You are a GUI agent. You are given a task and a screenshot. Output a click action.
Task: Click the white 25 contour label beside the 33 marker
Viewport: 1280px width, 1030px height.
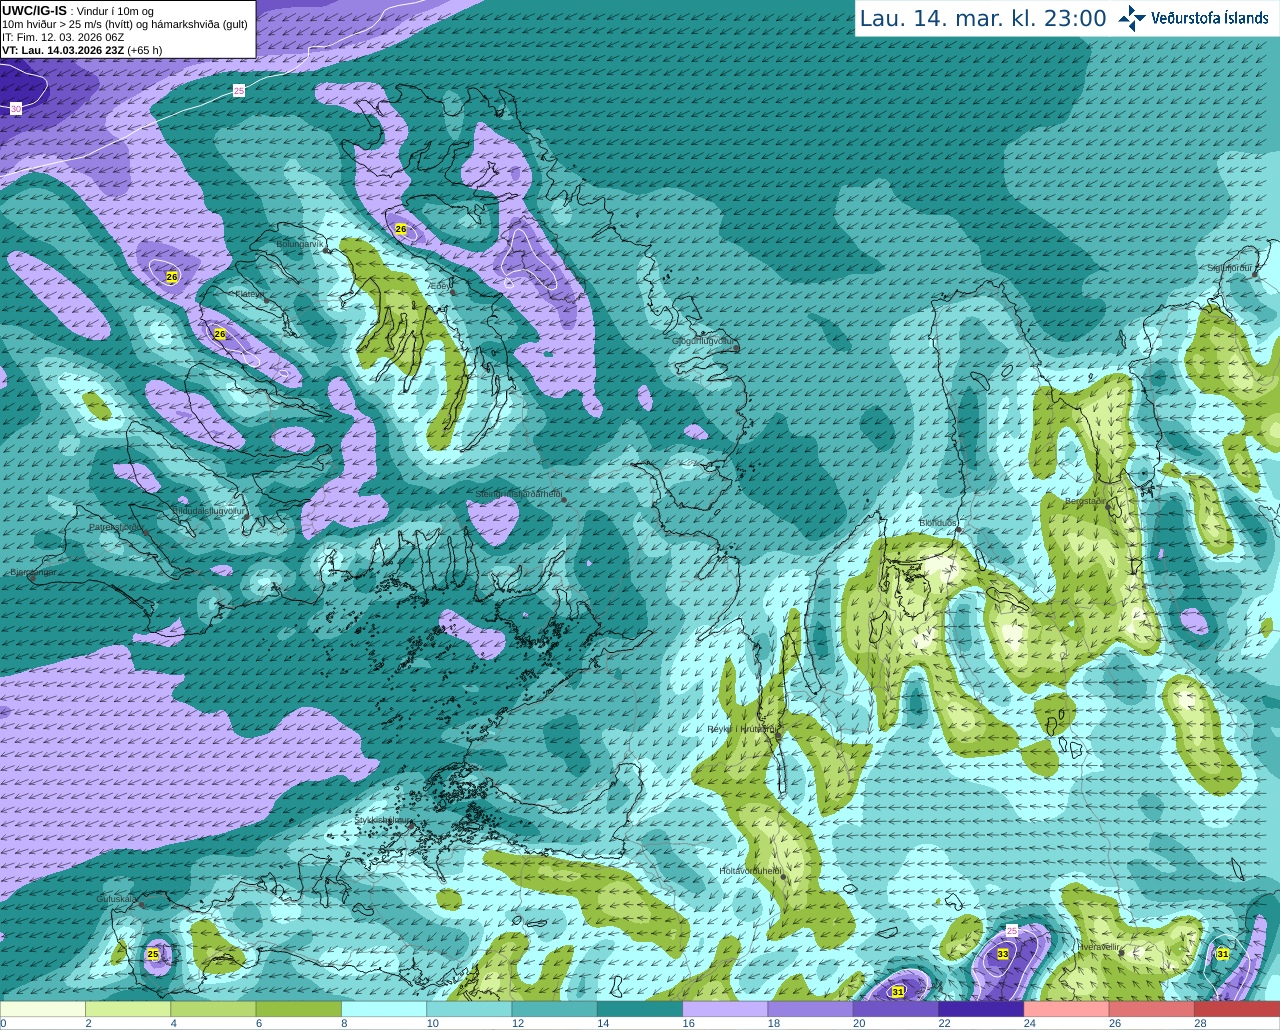[x=1011, y=931]
